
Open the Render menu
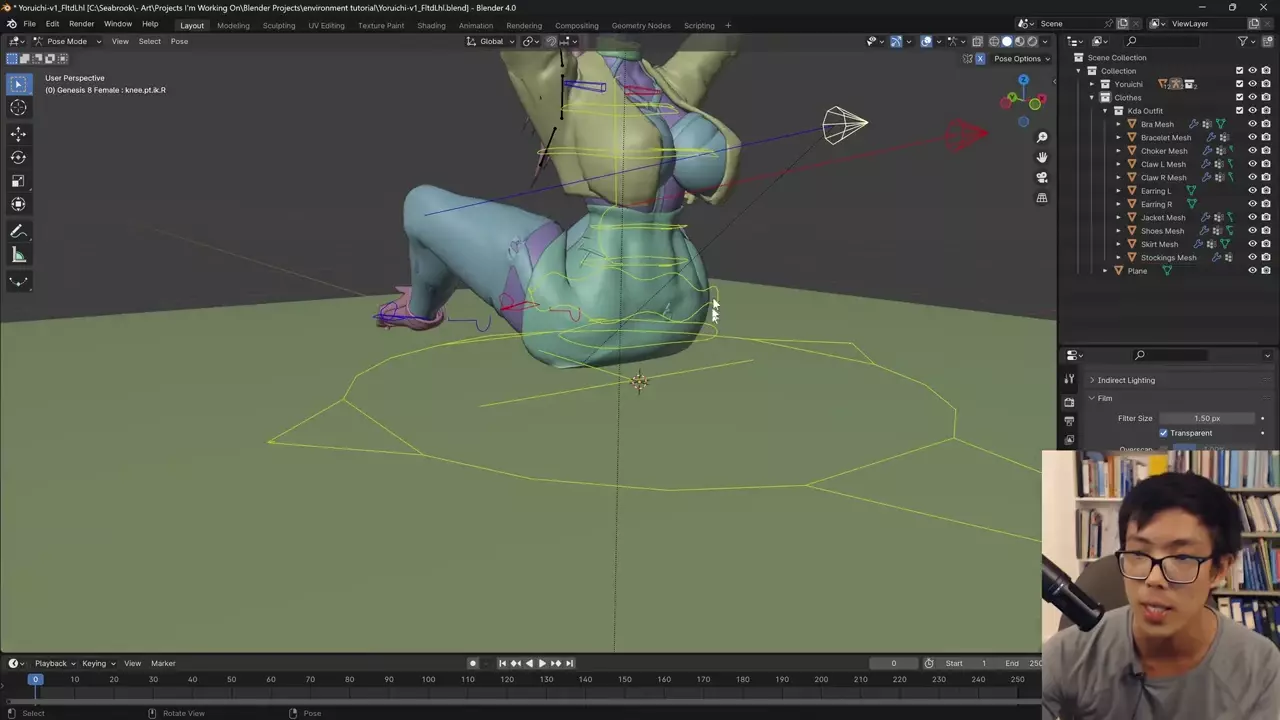pos(81,24)
